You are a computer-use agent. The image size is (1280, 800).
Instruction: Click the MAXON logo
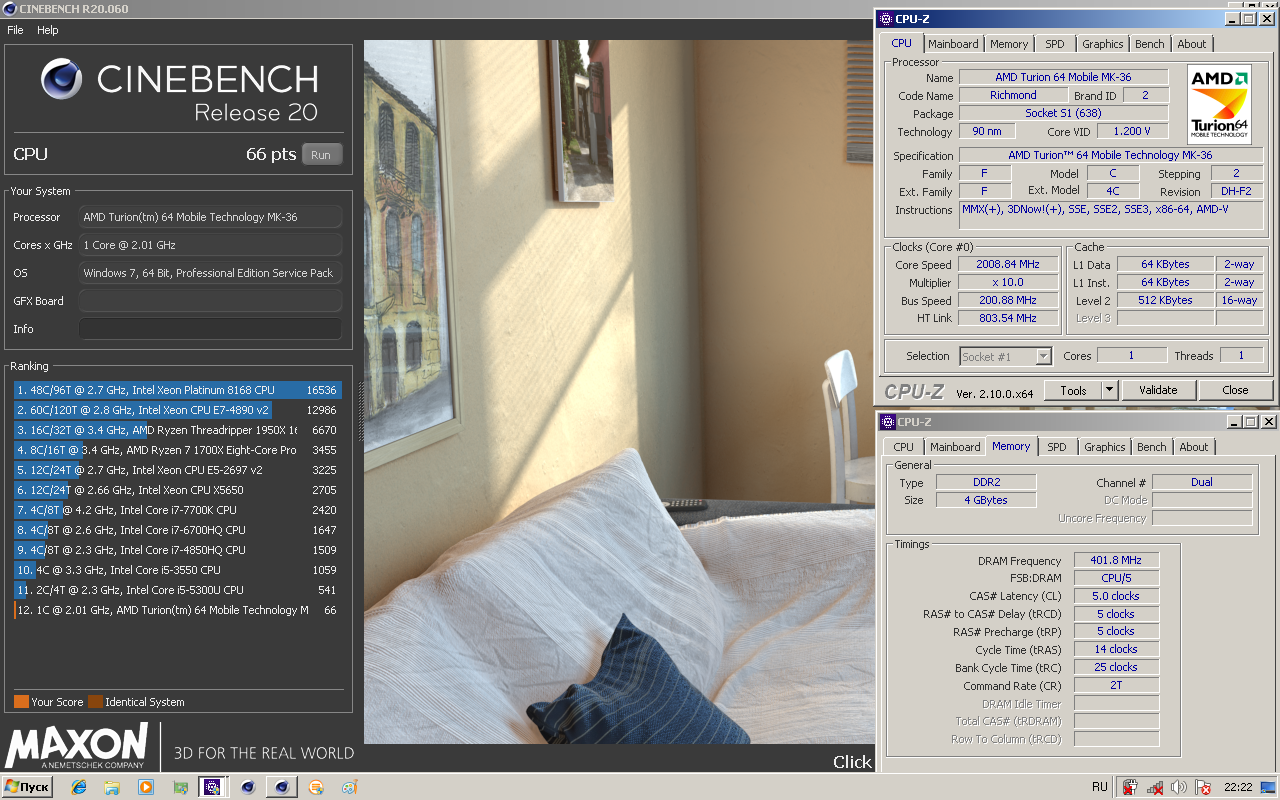coord(77,746)
